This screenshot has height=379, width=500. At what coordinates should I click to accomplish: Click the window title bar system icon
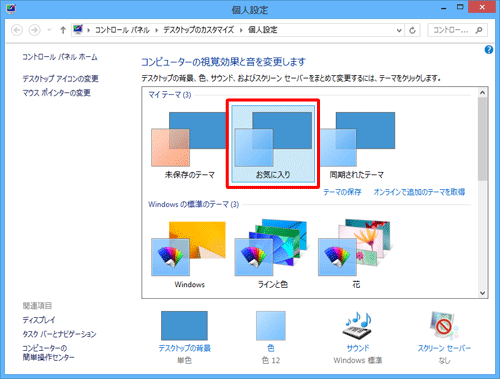(11, 8)
